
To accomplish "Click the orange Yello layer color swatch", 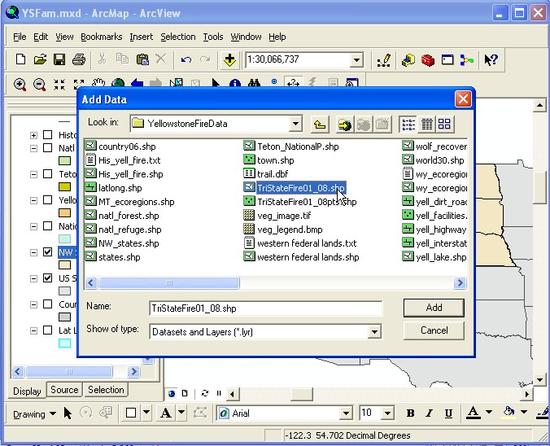I will (65, 212).
